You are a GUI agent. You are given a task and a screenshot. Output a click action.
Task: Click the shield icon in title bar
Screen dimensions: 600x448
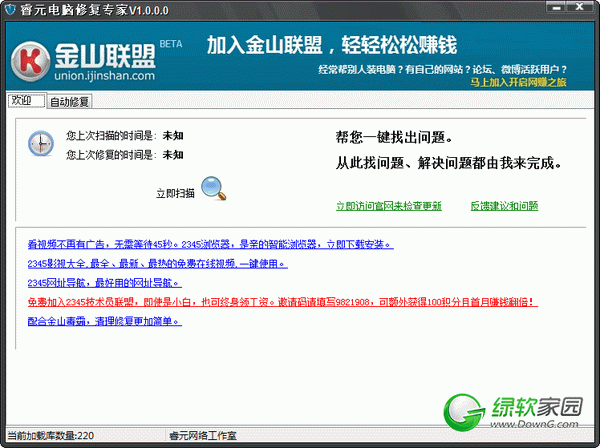(10, 9)
